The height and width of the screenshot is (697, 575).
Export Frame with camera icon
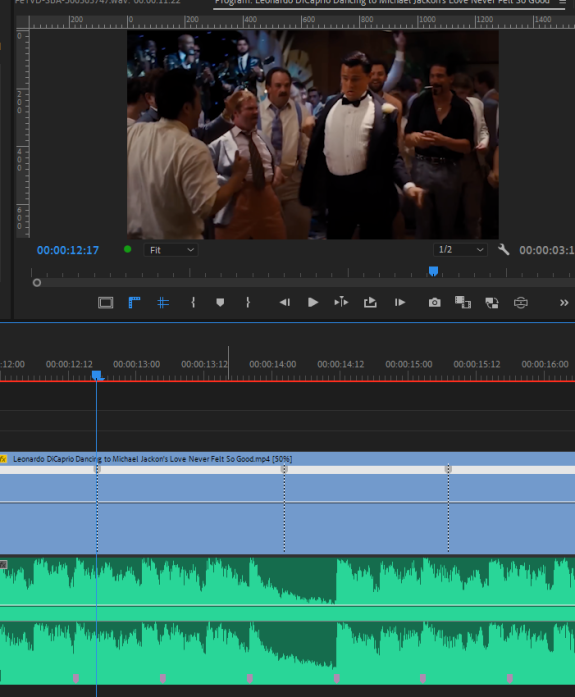click(x=435, y=303)
